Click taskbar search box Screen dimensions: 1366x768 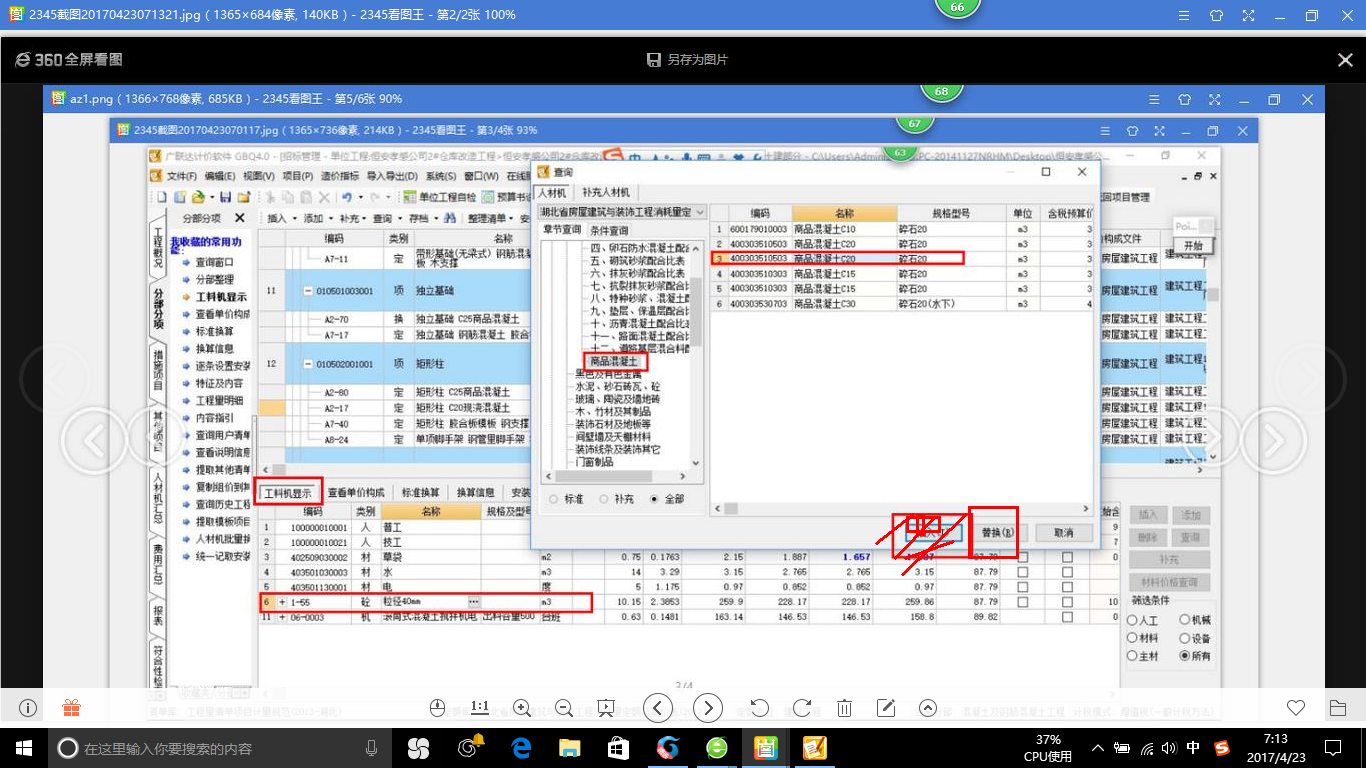point(219,748)
